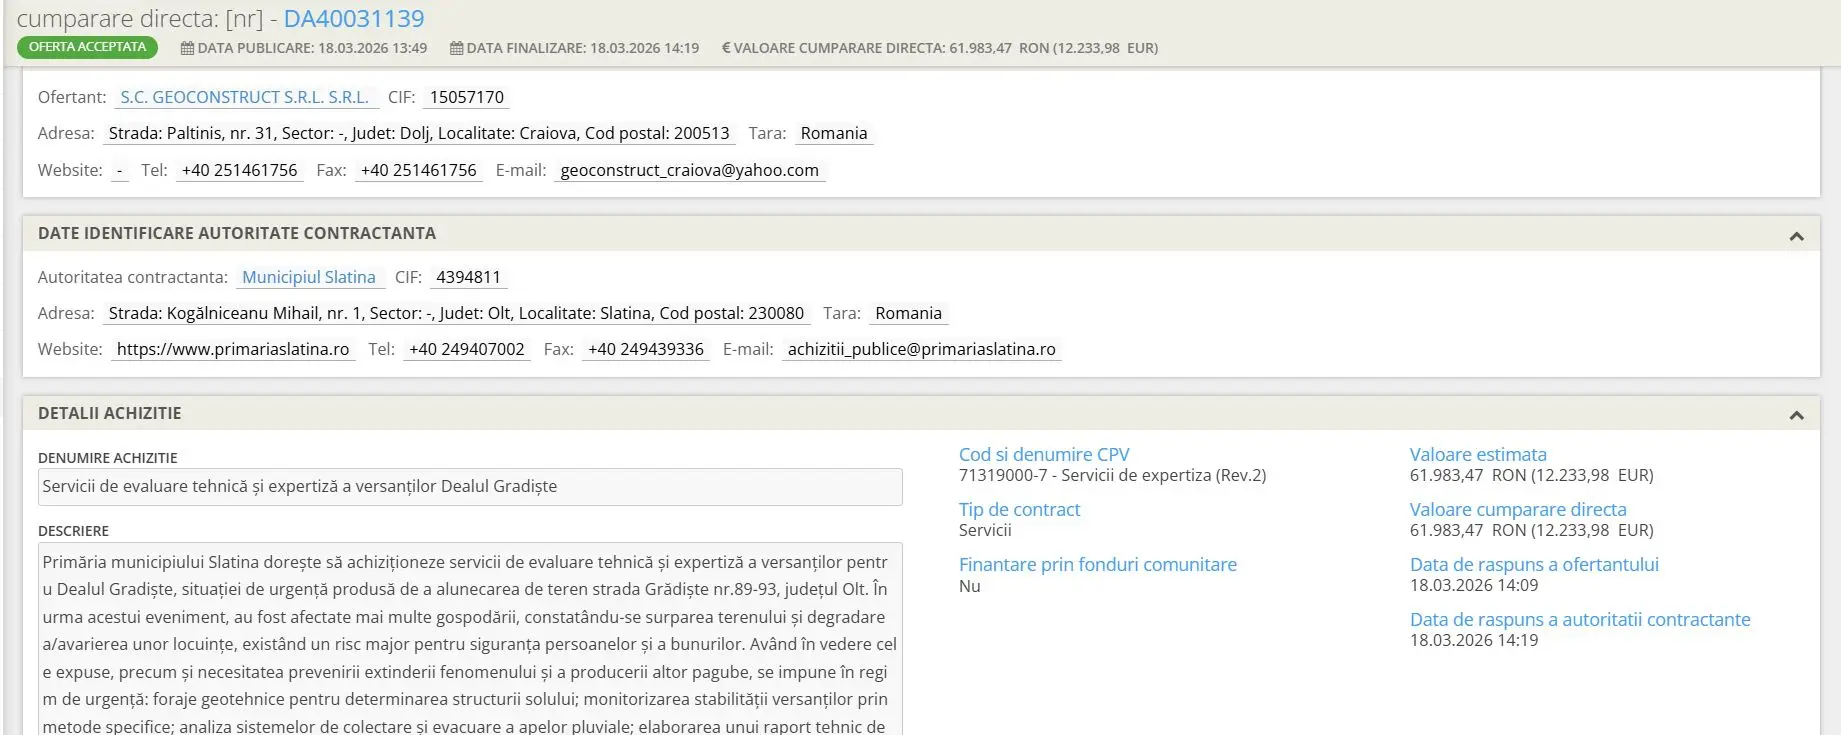Screen dimensions: 1841x735
Task: Click inside the DESCRIERE text area
Action: [470, 640]
